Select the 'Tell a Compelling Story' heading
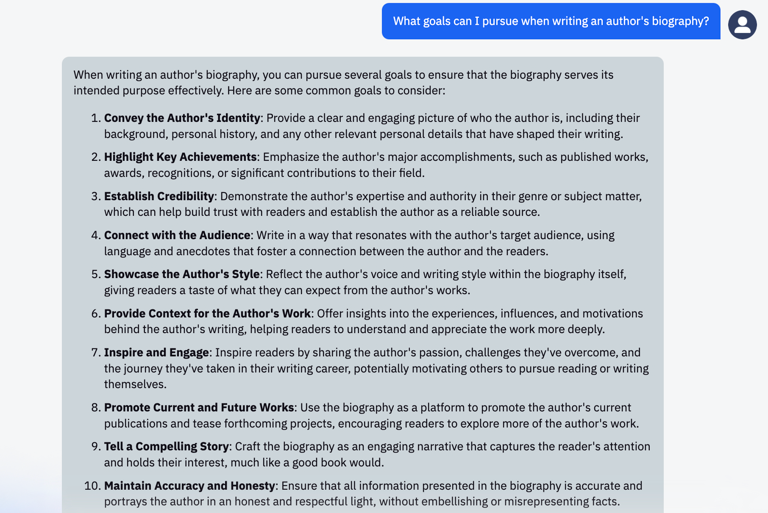 click(x=167, y=446)
